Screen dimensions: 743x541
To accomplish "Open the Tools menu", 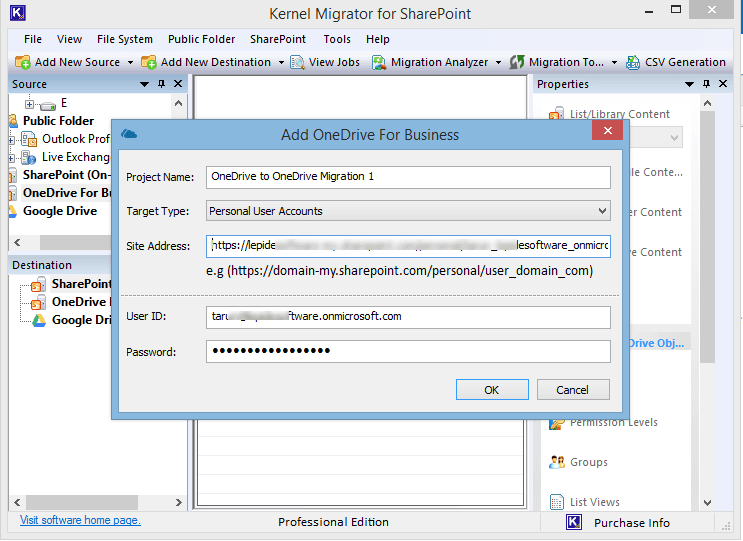I will pos(337,39).
